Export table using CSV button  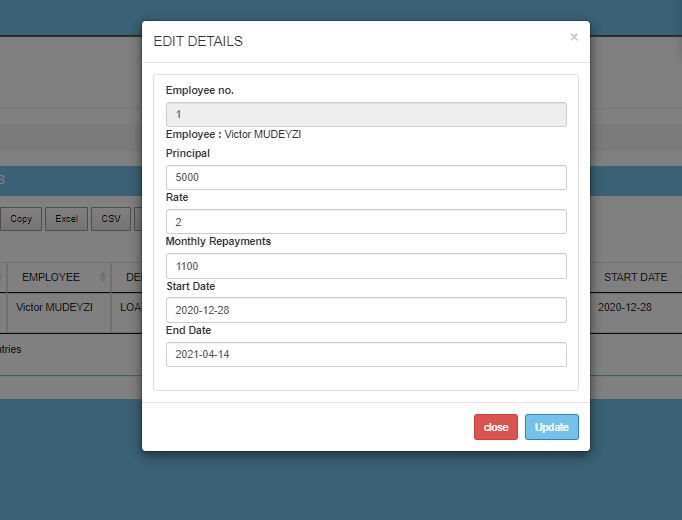(x=110, y=219)
